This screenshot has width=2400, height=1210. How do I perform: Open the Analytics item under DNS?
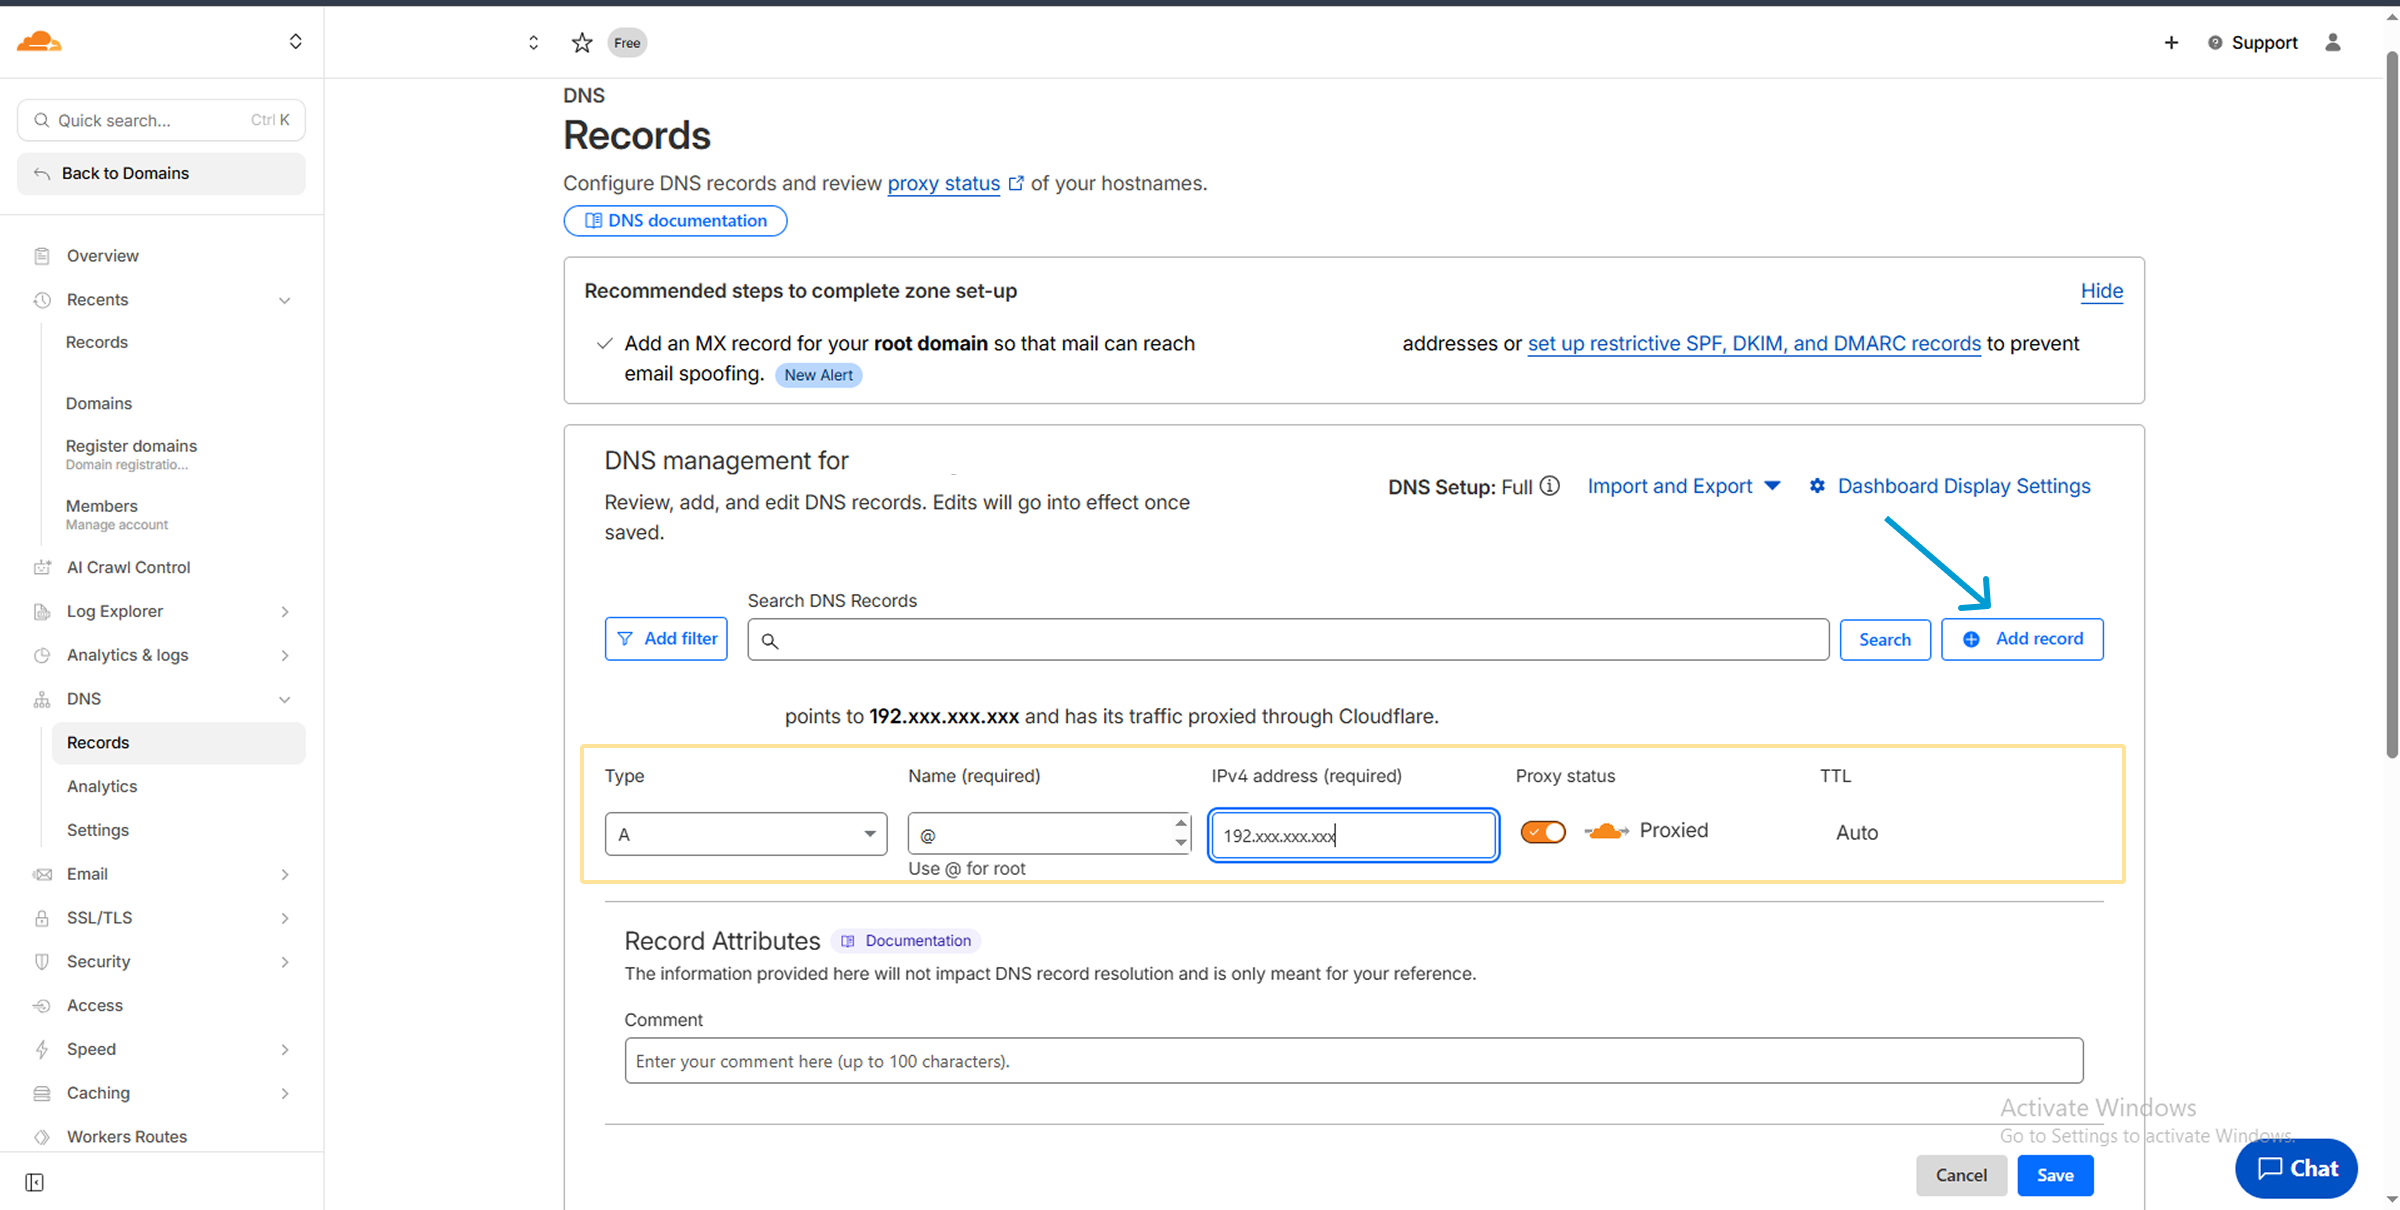pos(102,786)
